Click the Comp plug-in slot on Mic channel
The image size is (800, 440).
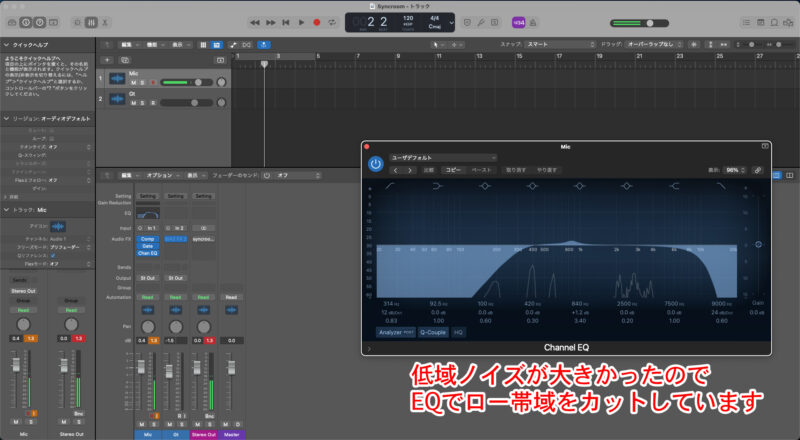coord(147,239)
